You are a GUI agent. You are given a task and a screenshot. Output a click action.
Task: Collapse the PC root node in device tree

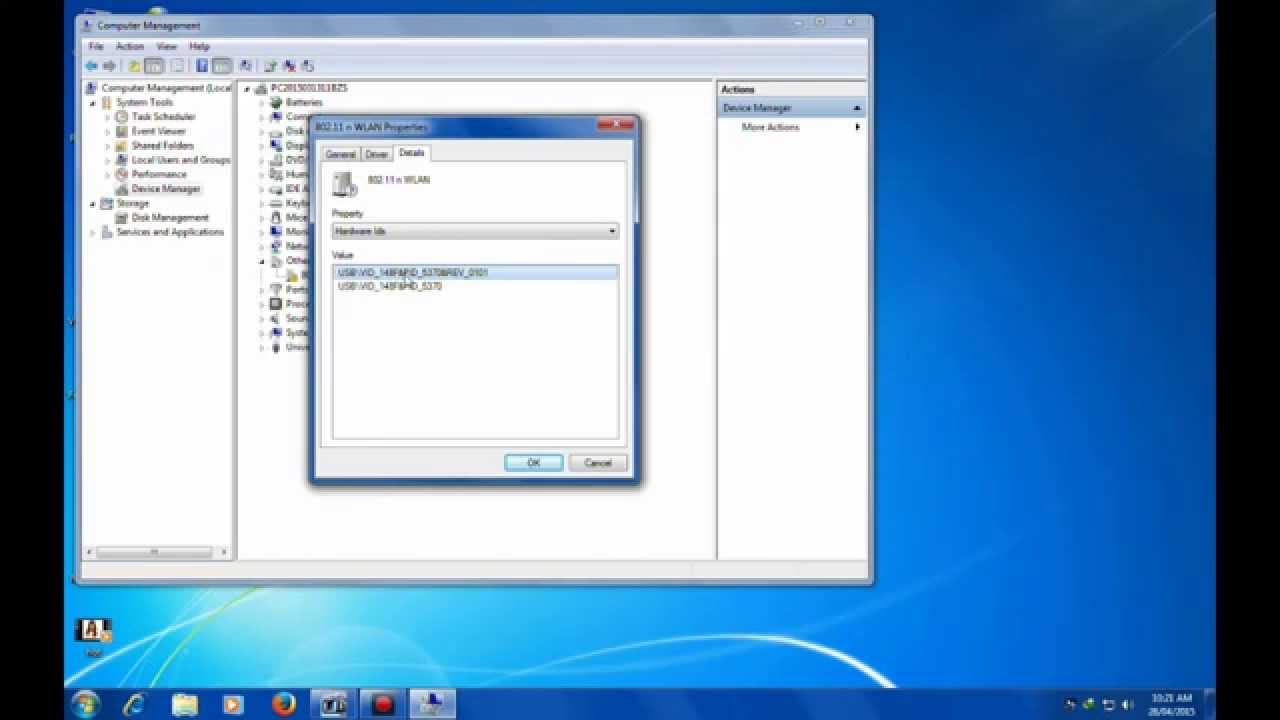[x=247, y=89]
